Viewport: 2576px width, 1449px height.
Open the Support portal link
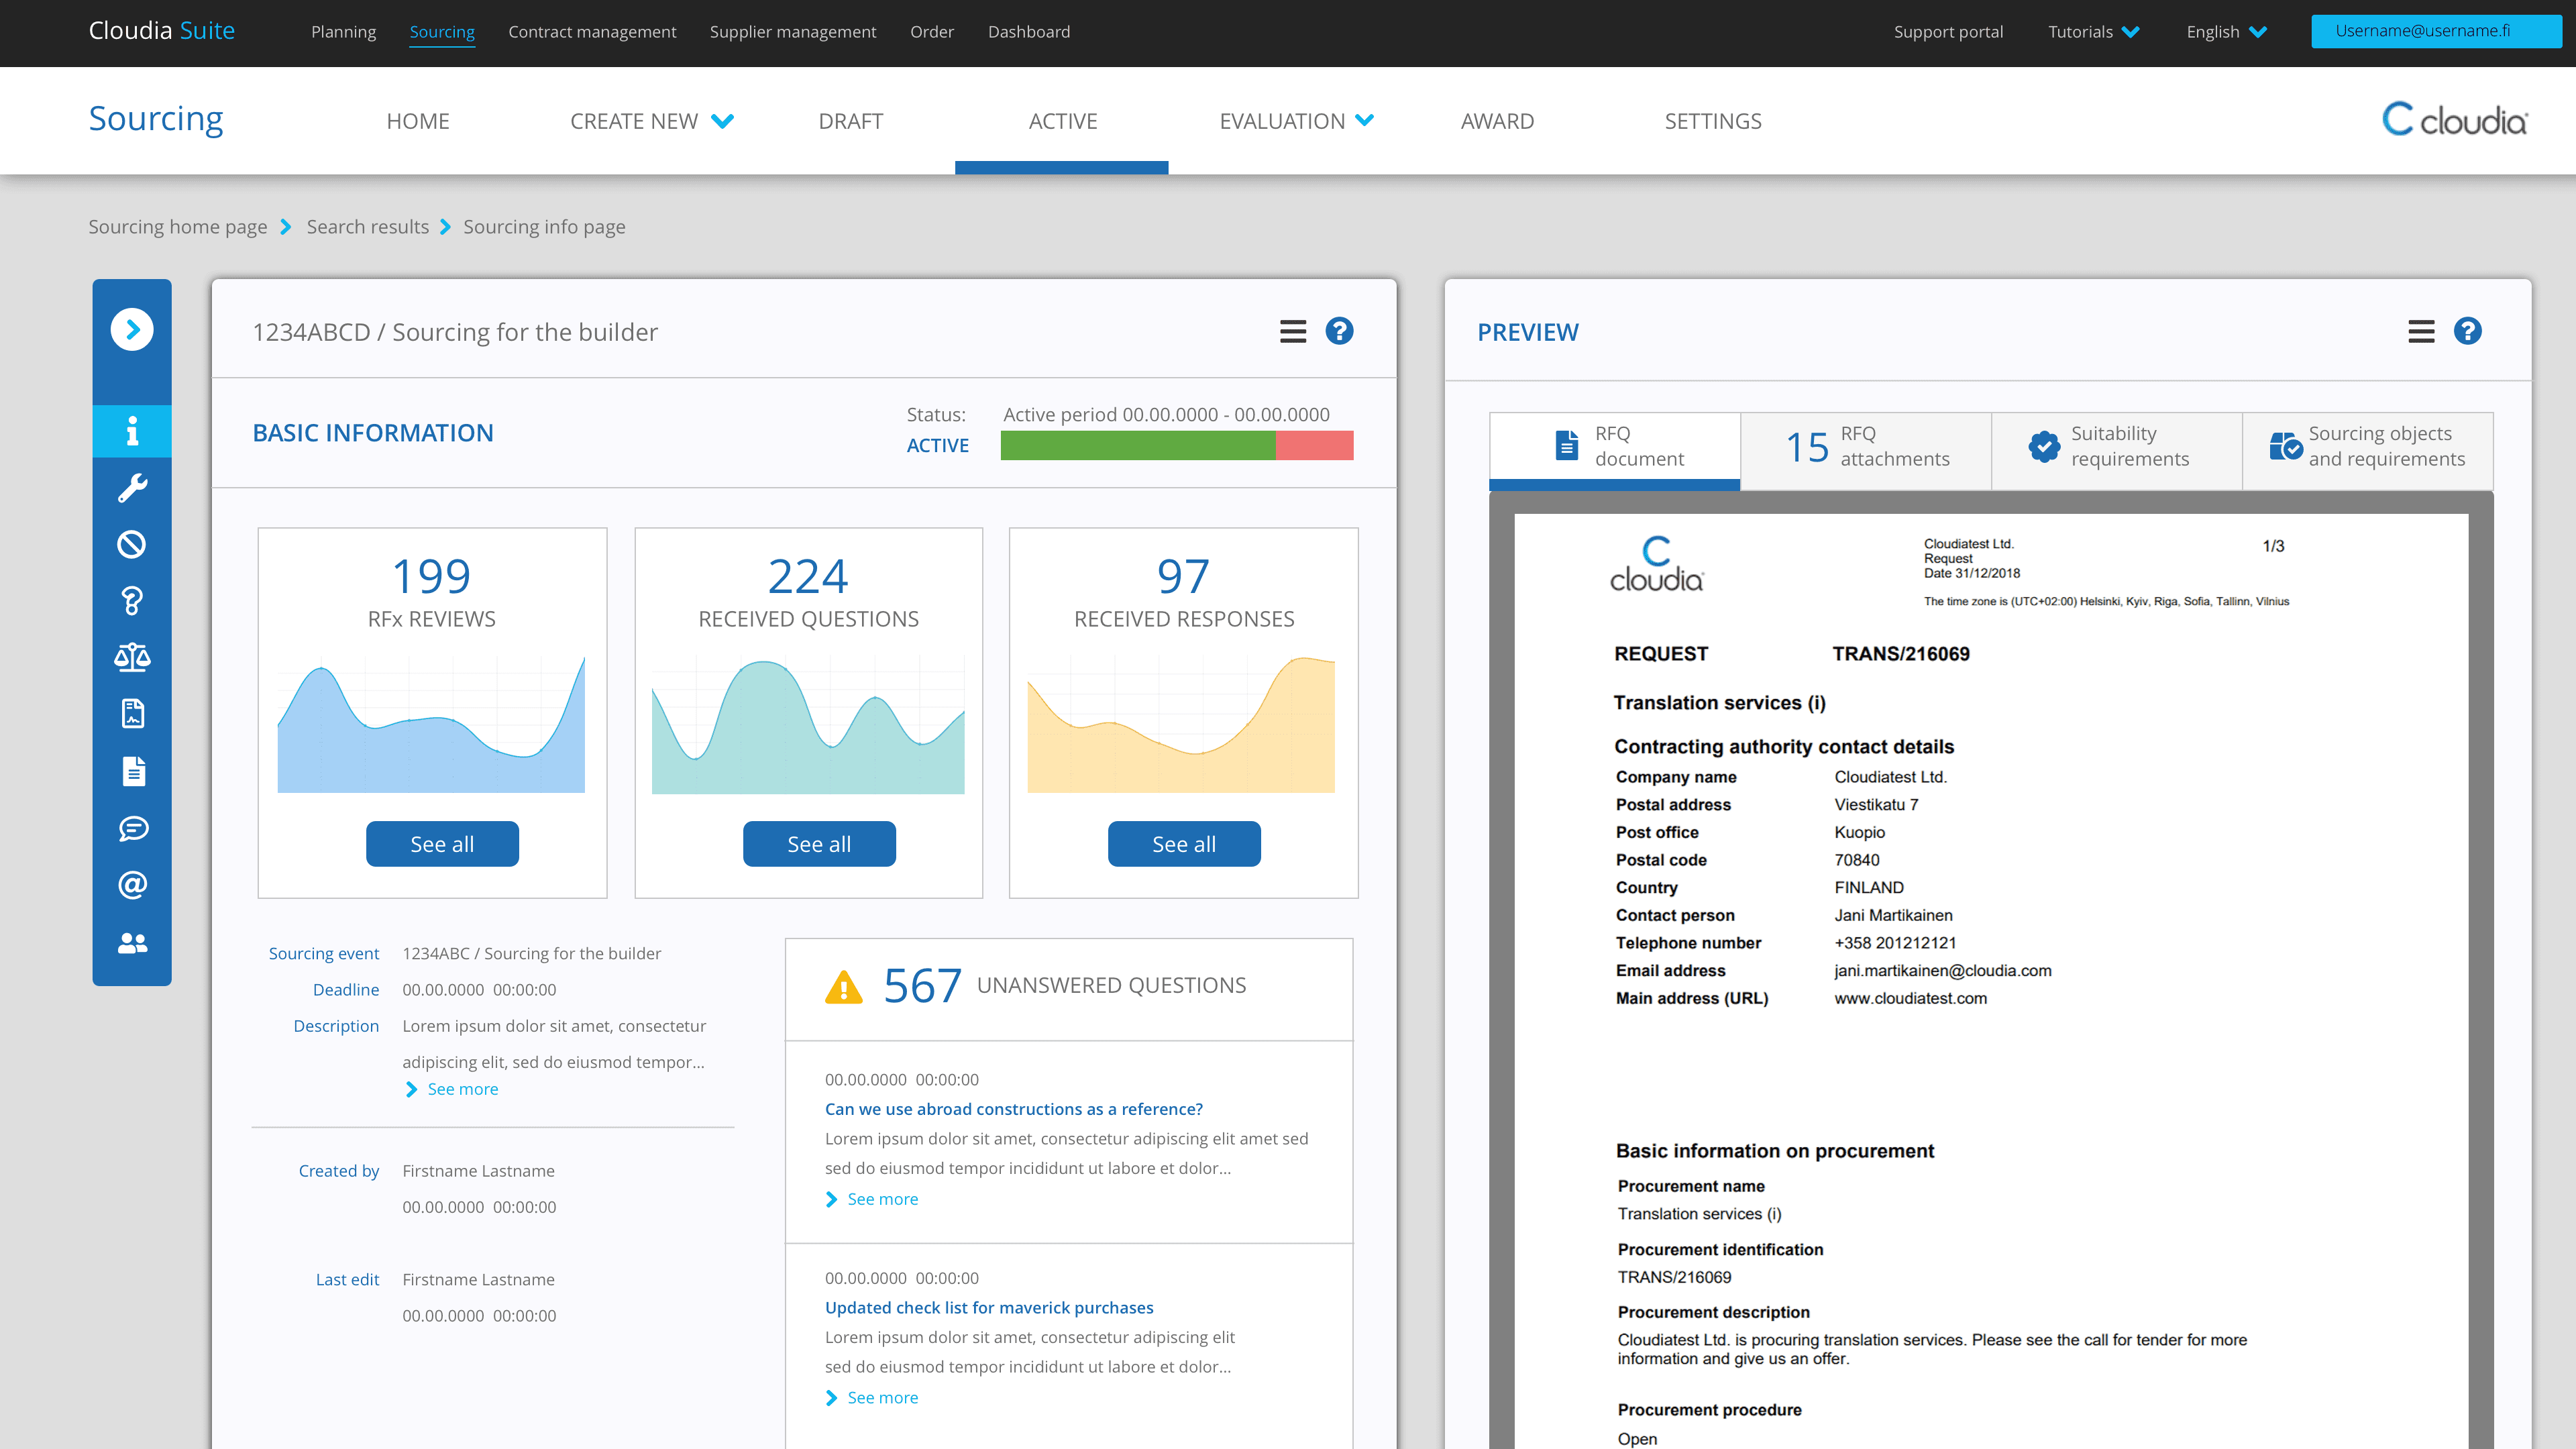point(1948,31)
